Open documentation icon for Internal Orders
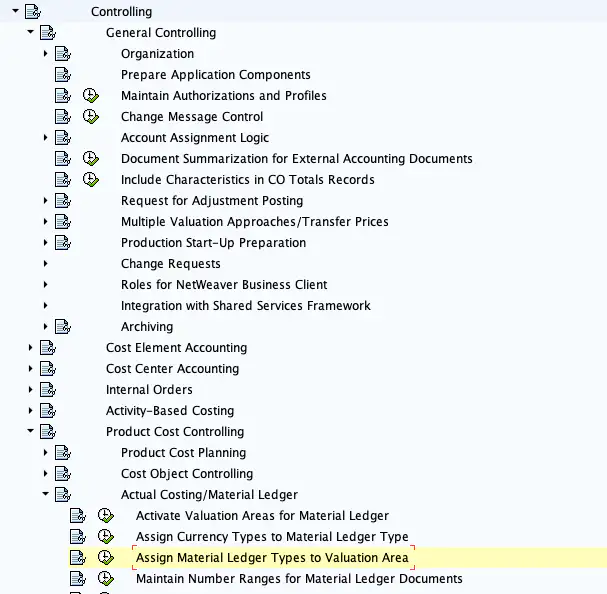 pyautogui.click(x=48, y=390)
